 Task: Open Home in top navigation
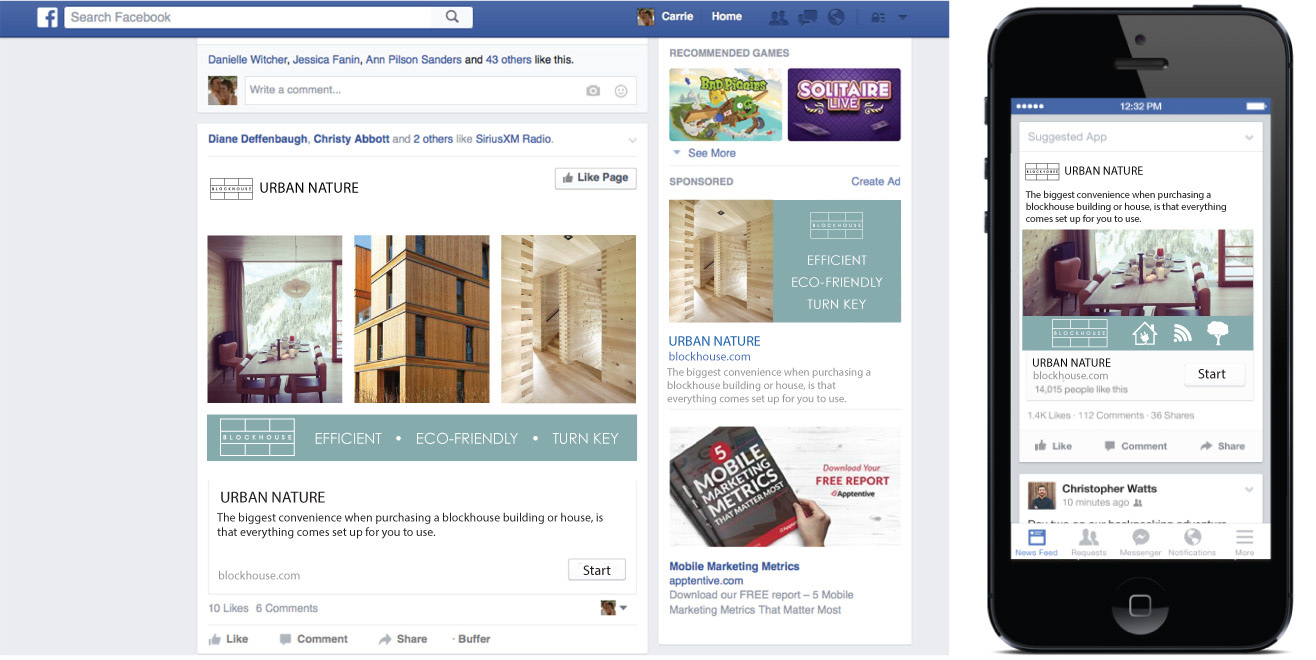[x=727, y=17]
